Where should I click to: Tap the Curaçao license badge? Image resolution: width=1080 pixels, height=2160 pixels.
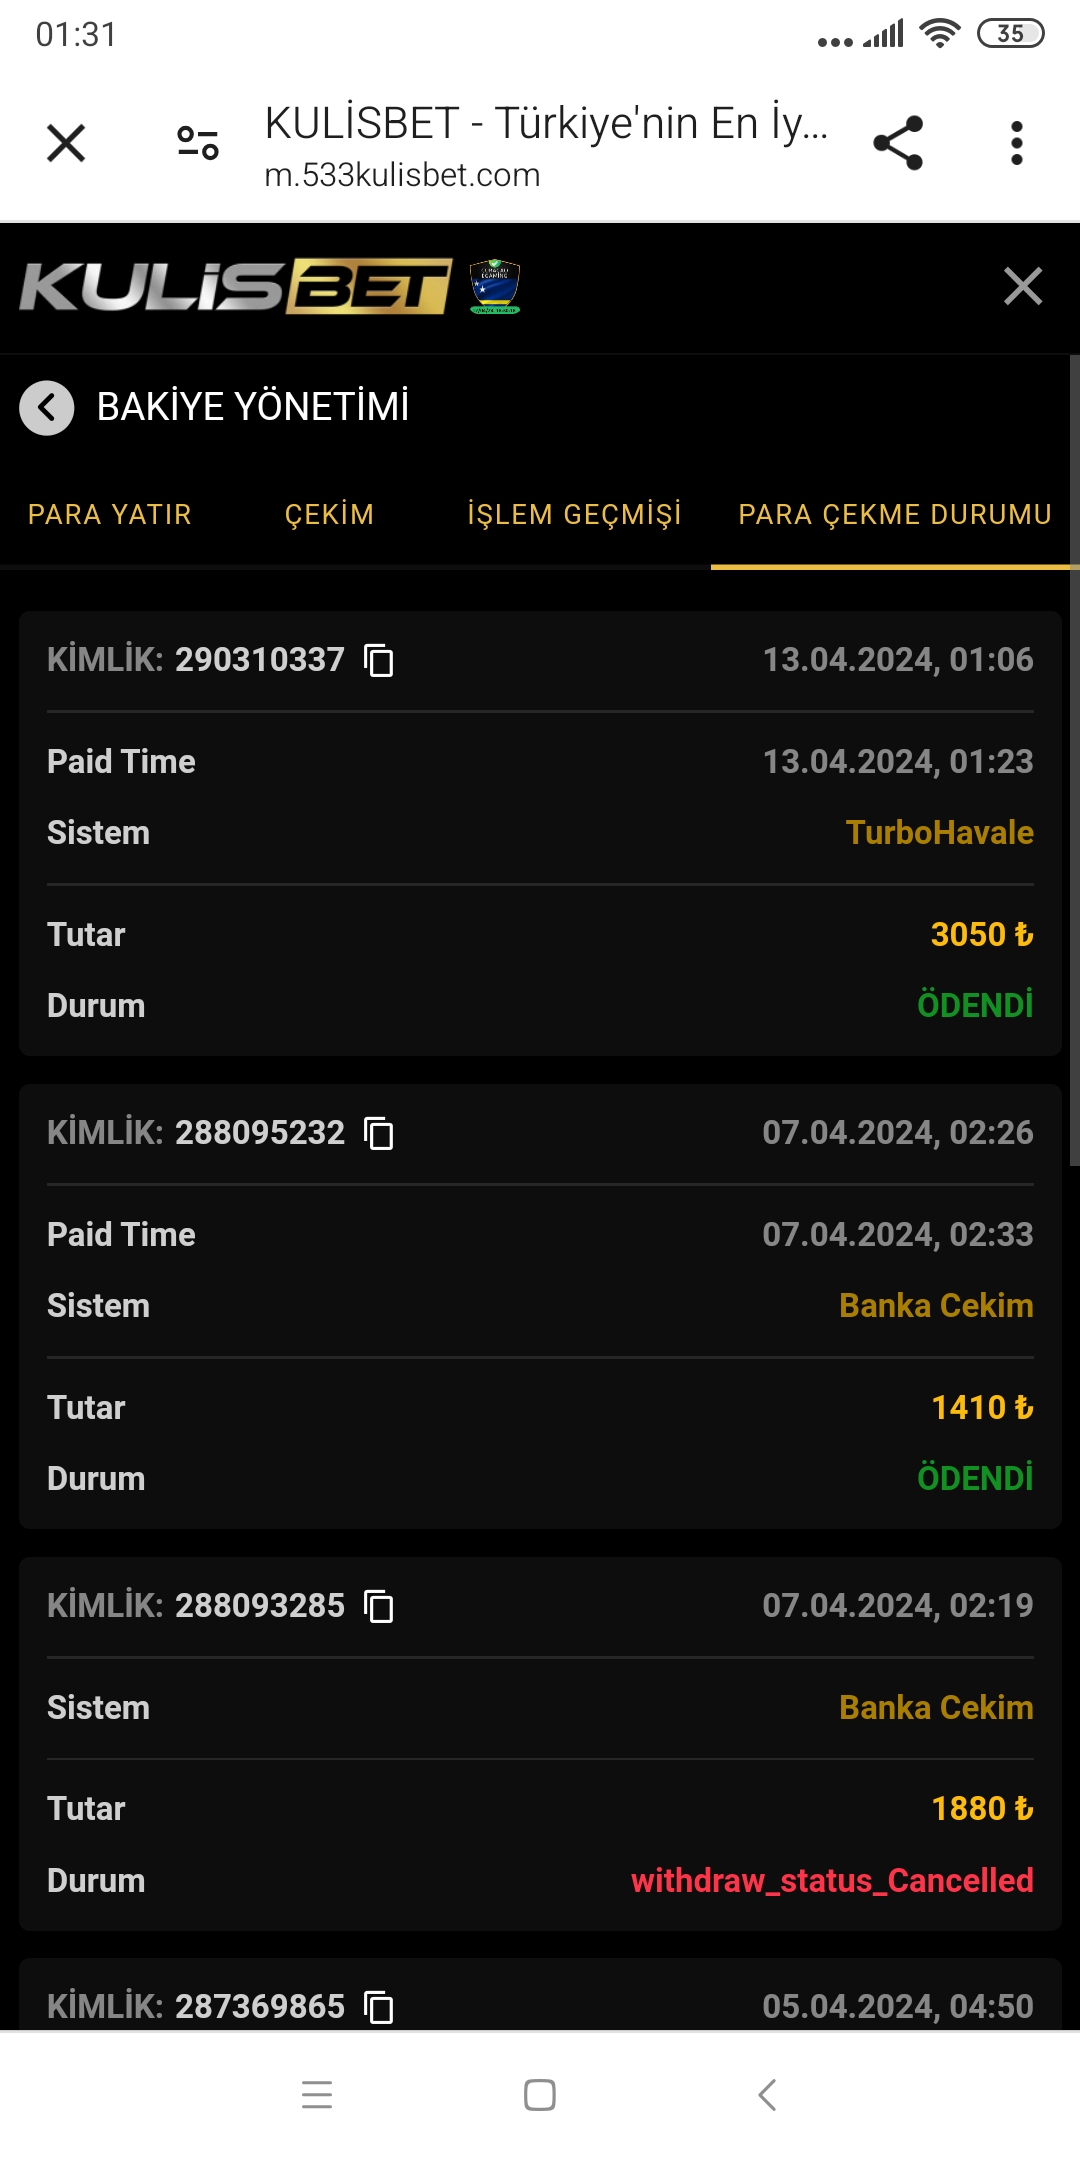click(495, 287)
